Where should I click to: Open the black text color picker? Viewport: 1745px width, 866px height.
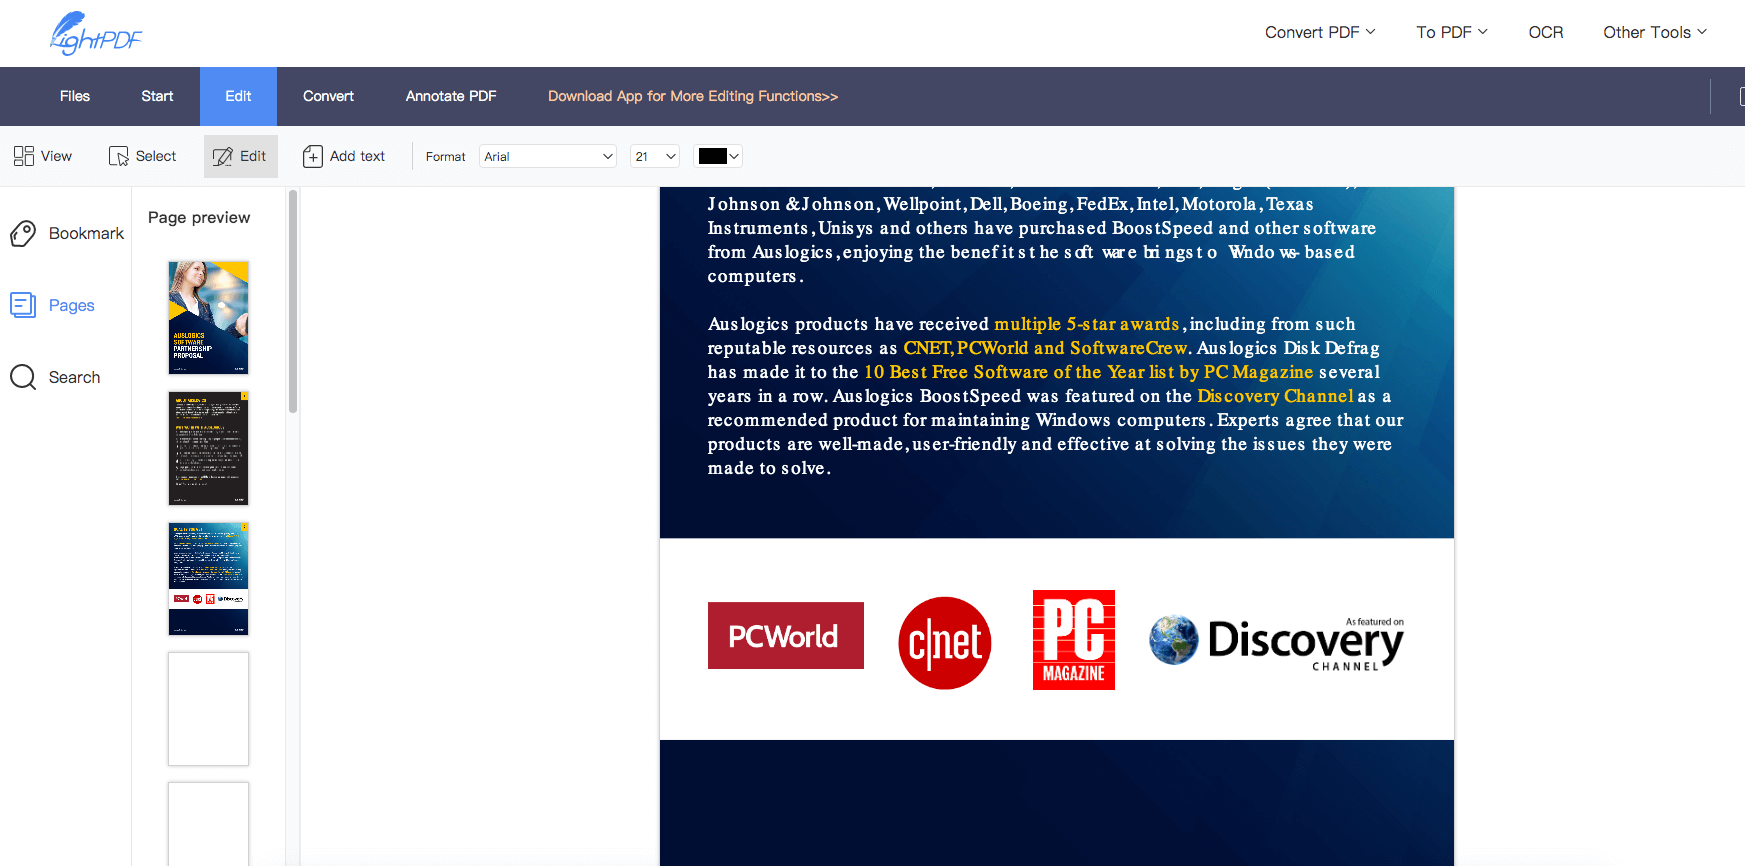pyautogui.click(x=718, y=156)
